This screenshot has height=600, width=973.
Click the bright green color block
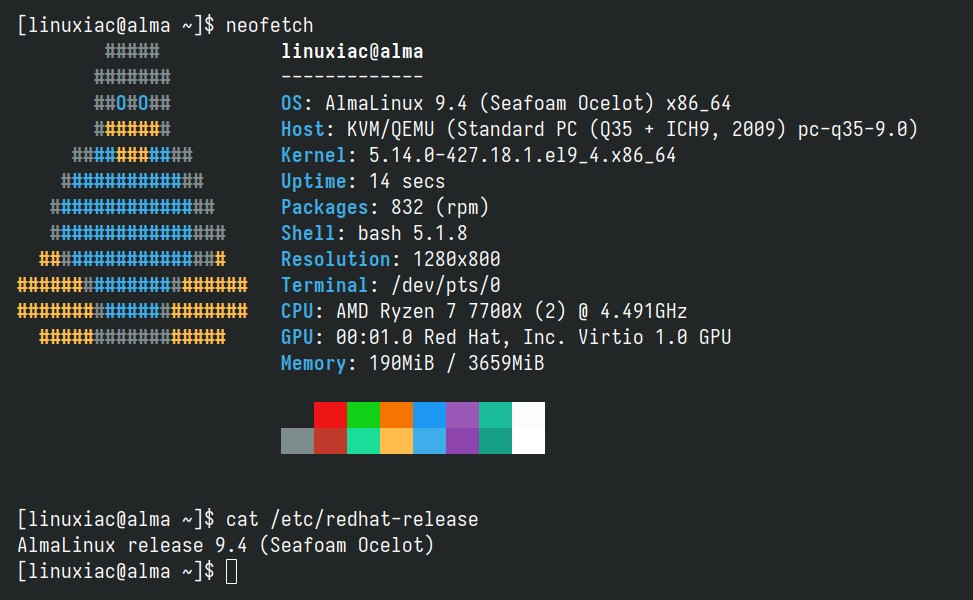click(363, 415)
